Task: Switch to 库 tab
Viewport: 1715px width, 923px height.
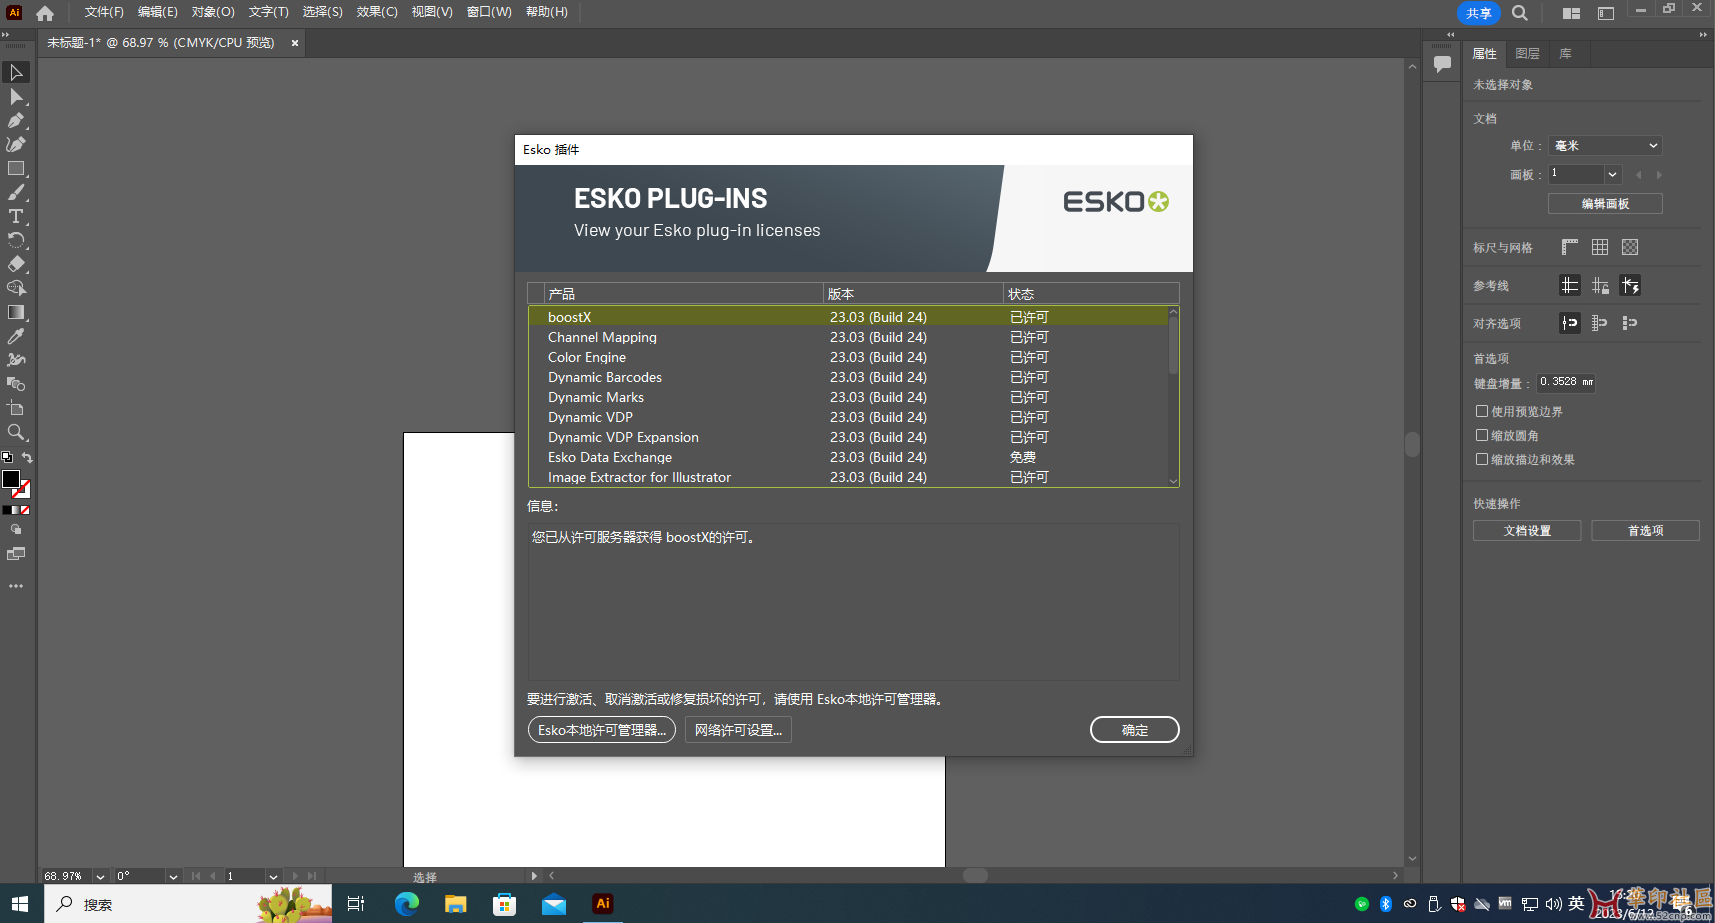Action: pos(1565,54)
